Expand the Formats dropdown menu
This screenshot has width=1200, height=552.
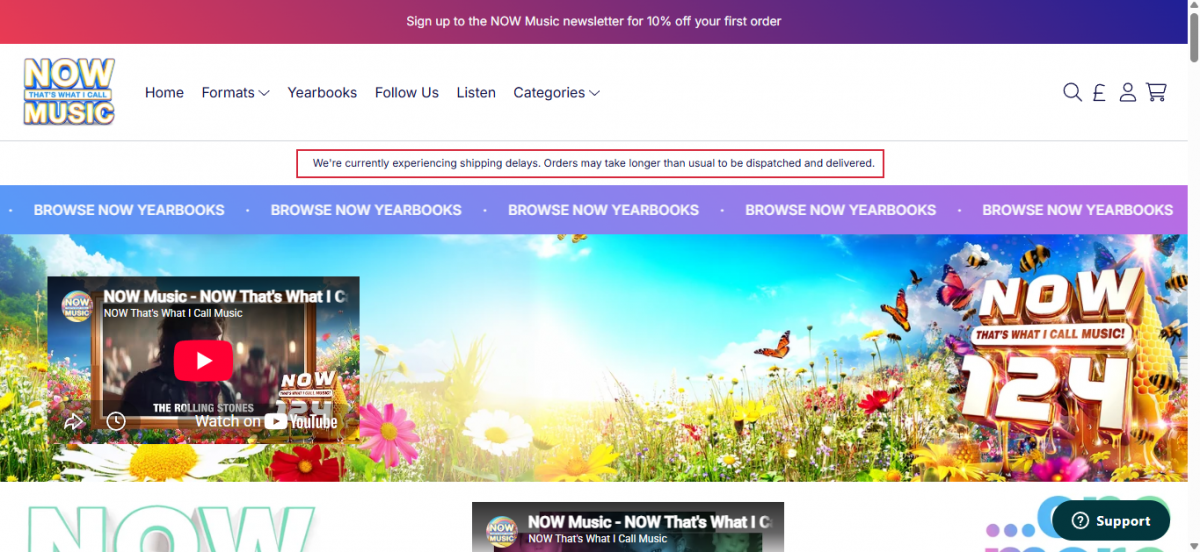(x=235, y=92)
